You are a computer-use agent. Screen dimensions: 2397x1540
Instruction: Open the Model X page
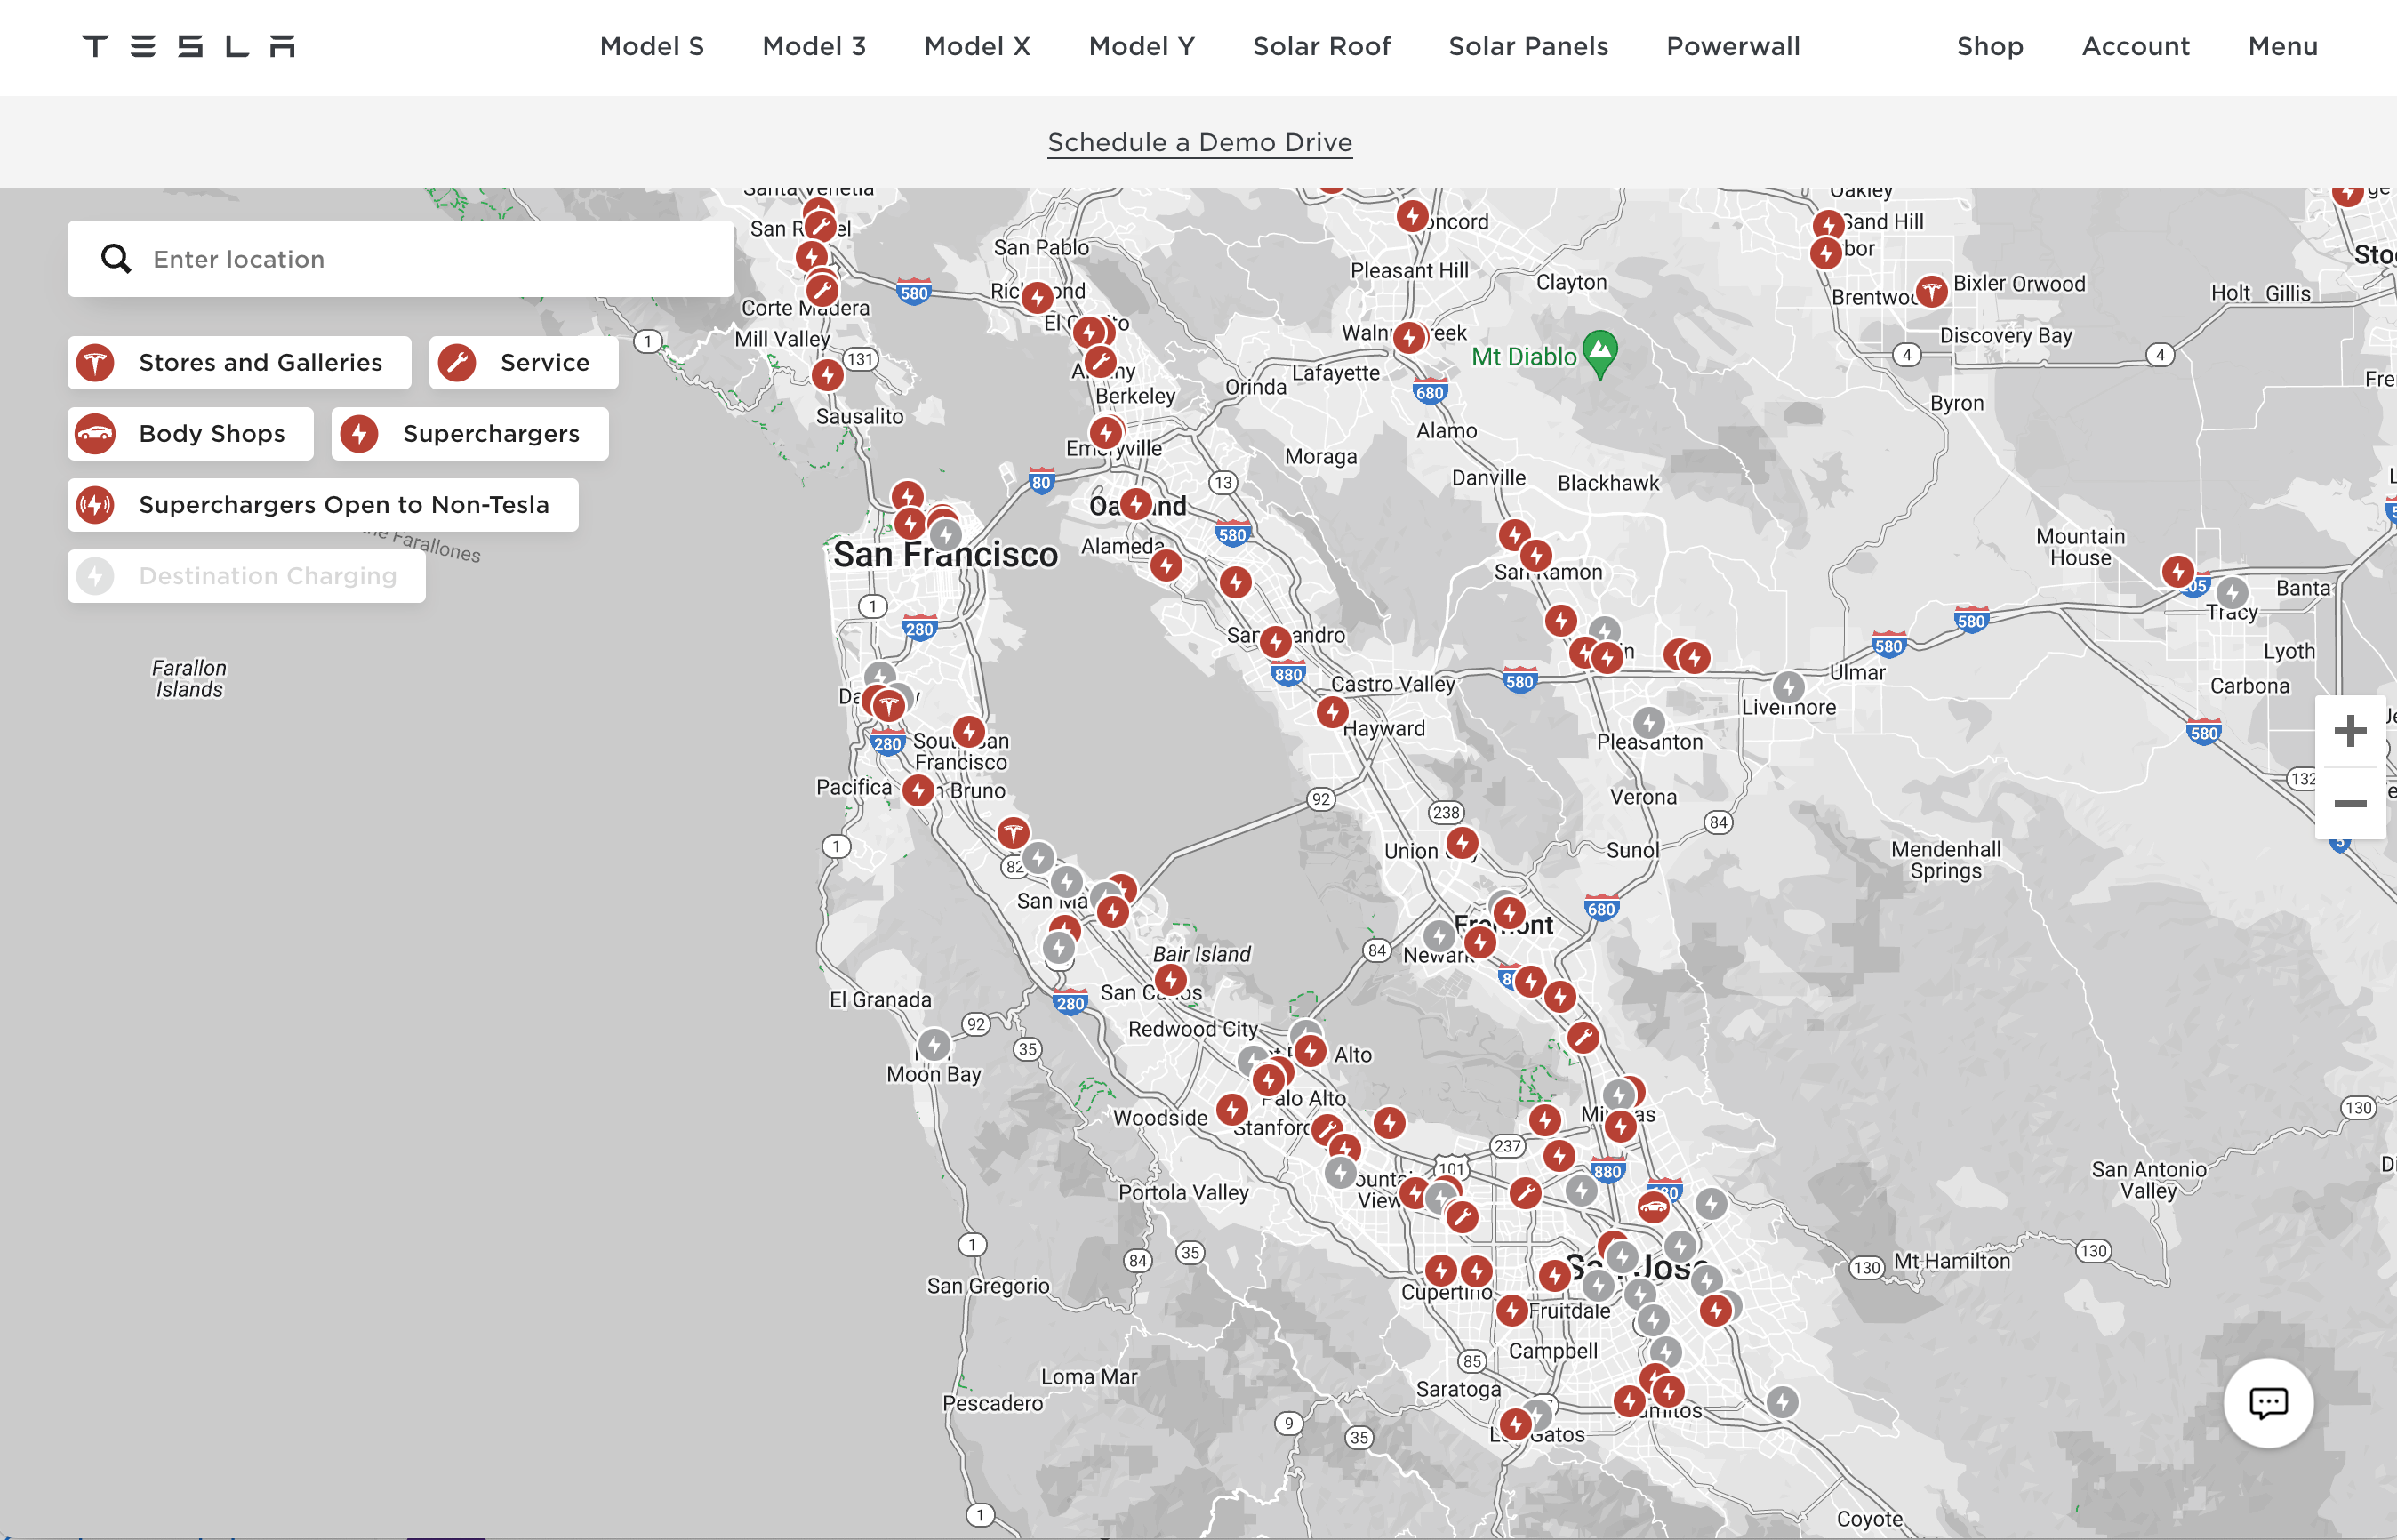(x=977, y=46)
